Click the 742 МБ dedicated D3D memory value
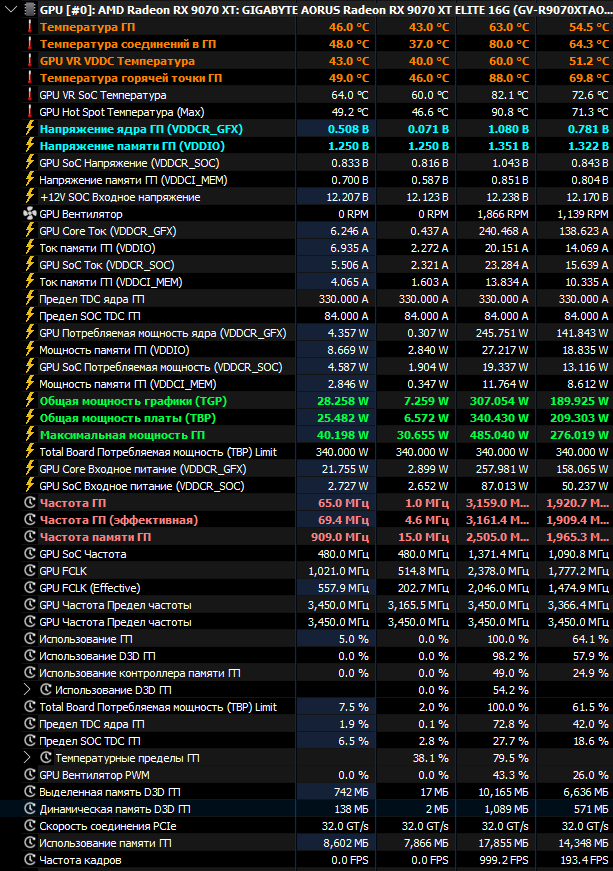Viewport: 613px width, 871px height. (x=351, y=792)
